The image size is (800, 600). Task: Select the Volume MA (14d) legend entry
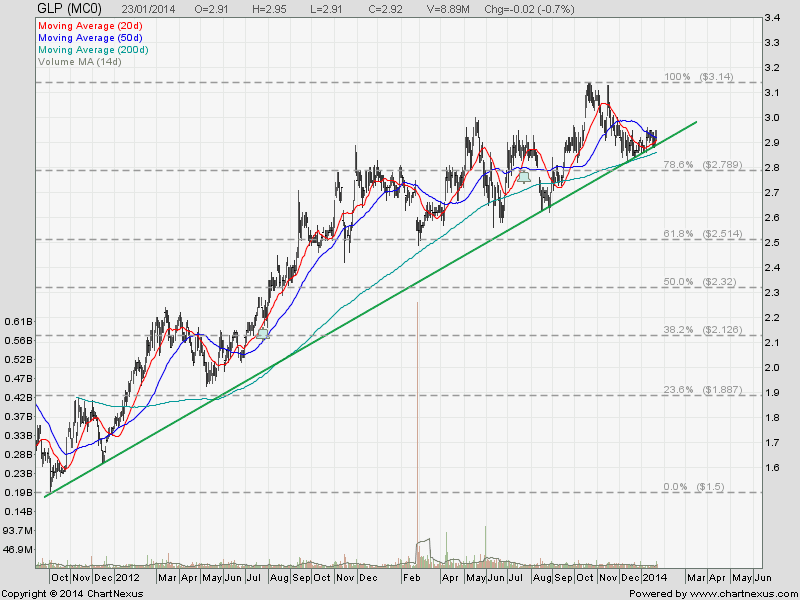pos(80,62)
